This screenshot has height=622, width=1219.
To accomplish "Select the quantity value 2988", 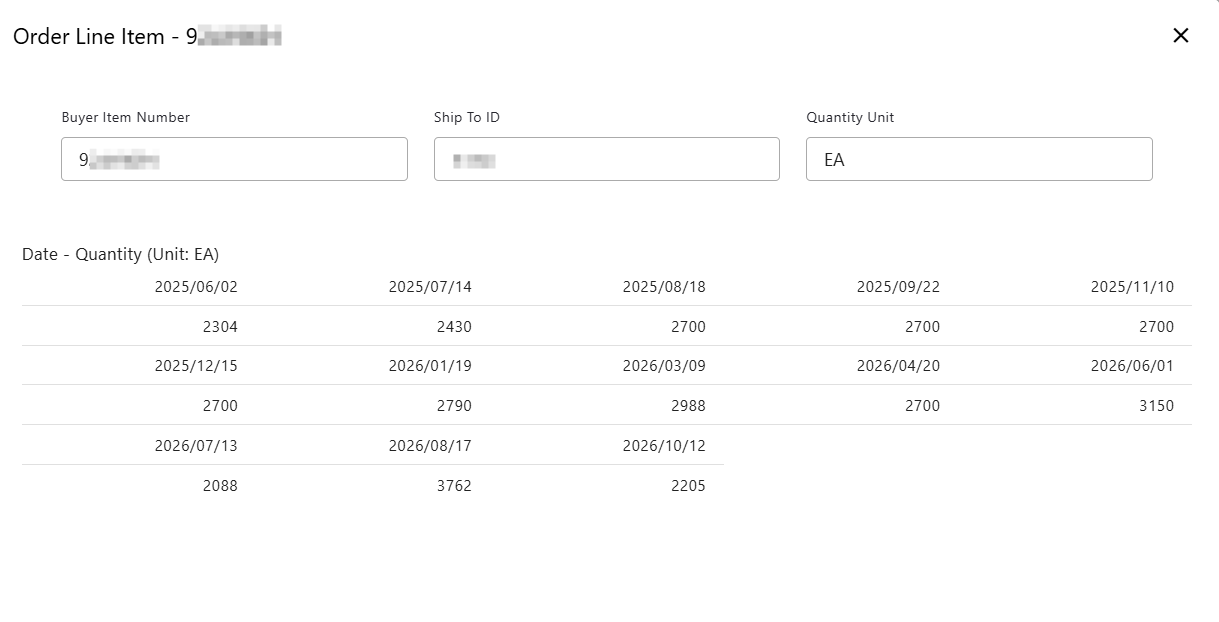I will 687,406.
